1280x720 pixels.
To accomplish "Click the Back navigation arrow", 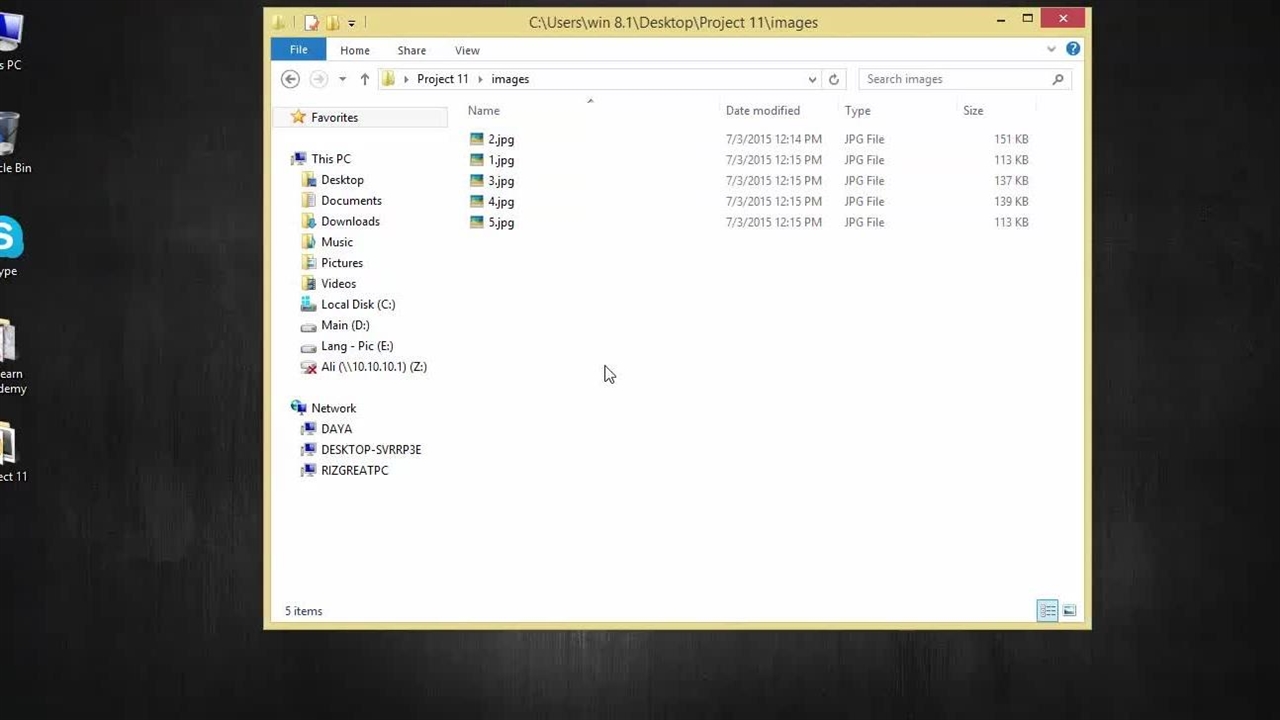I will 290,79.
